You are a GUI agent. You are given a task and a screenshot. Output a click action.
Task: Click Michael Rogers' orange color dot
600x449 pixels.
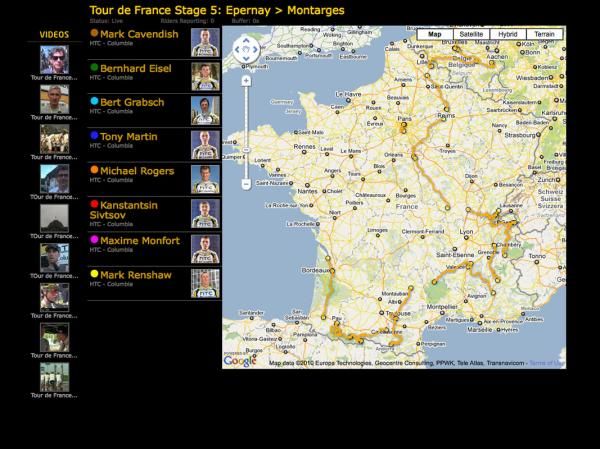pos(94,170)
